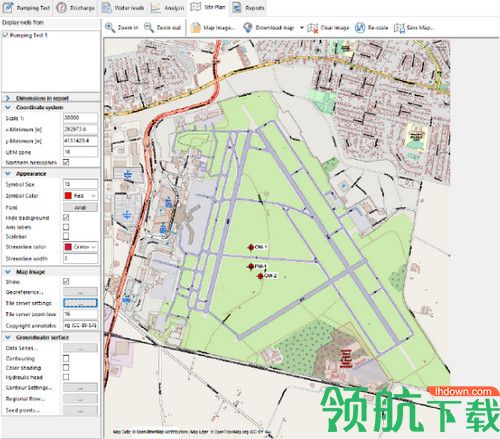Click the Save Map... toolbar label
The height and width of the screenshot is (439, 500).
(x=420, y=28)
